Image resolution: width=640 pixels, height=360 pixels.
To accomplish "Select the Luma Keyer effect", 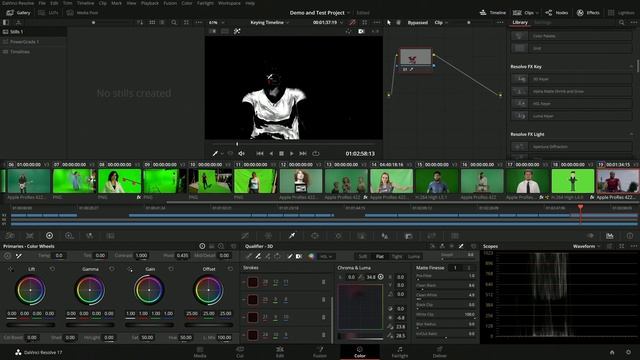I will coord(572,116).
